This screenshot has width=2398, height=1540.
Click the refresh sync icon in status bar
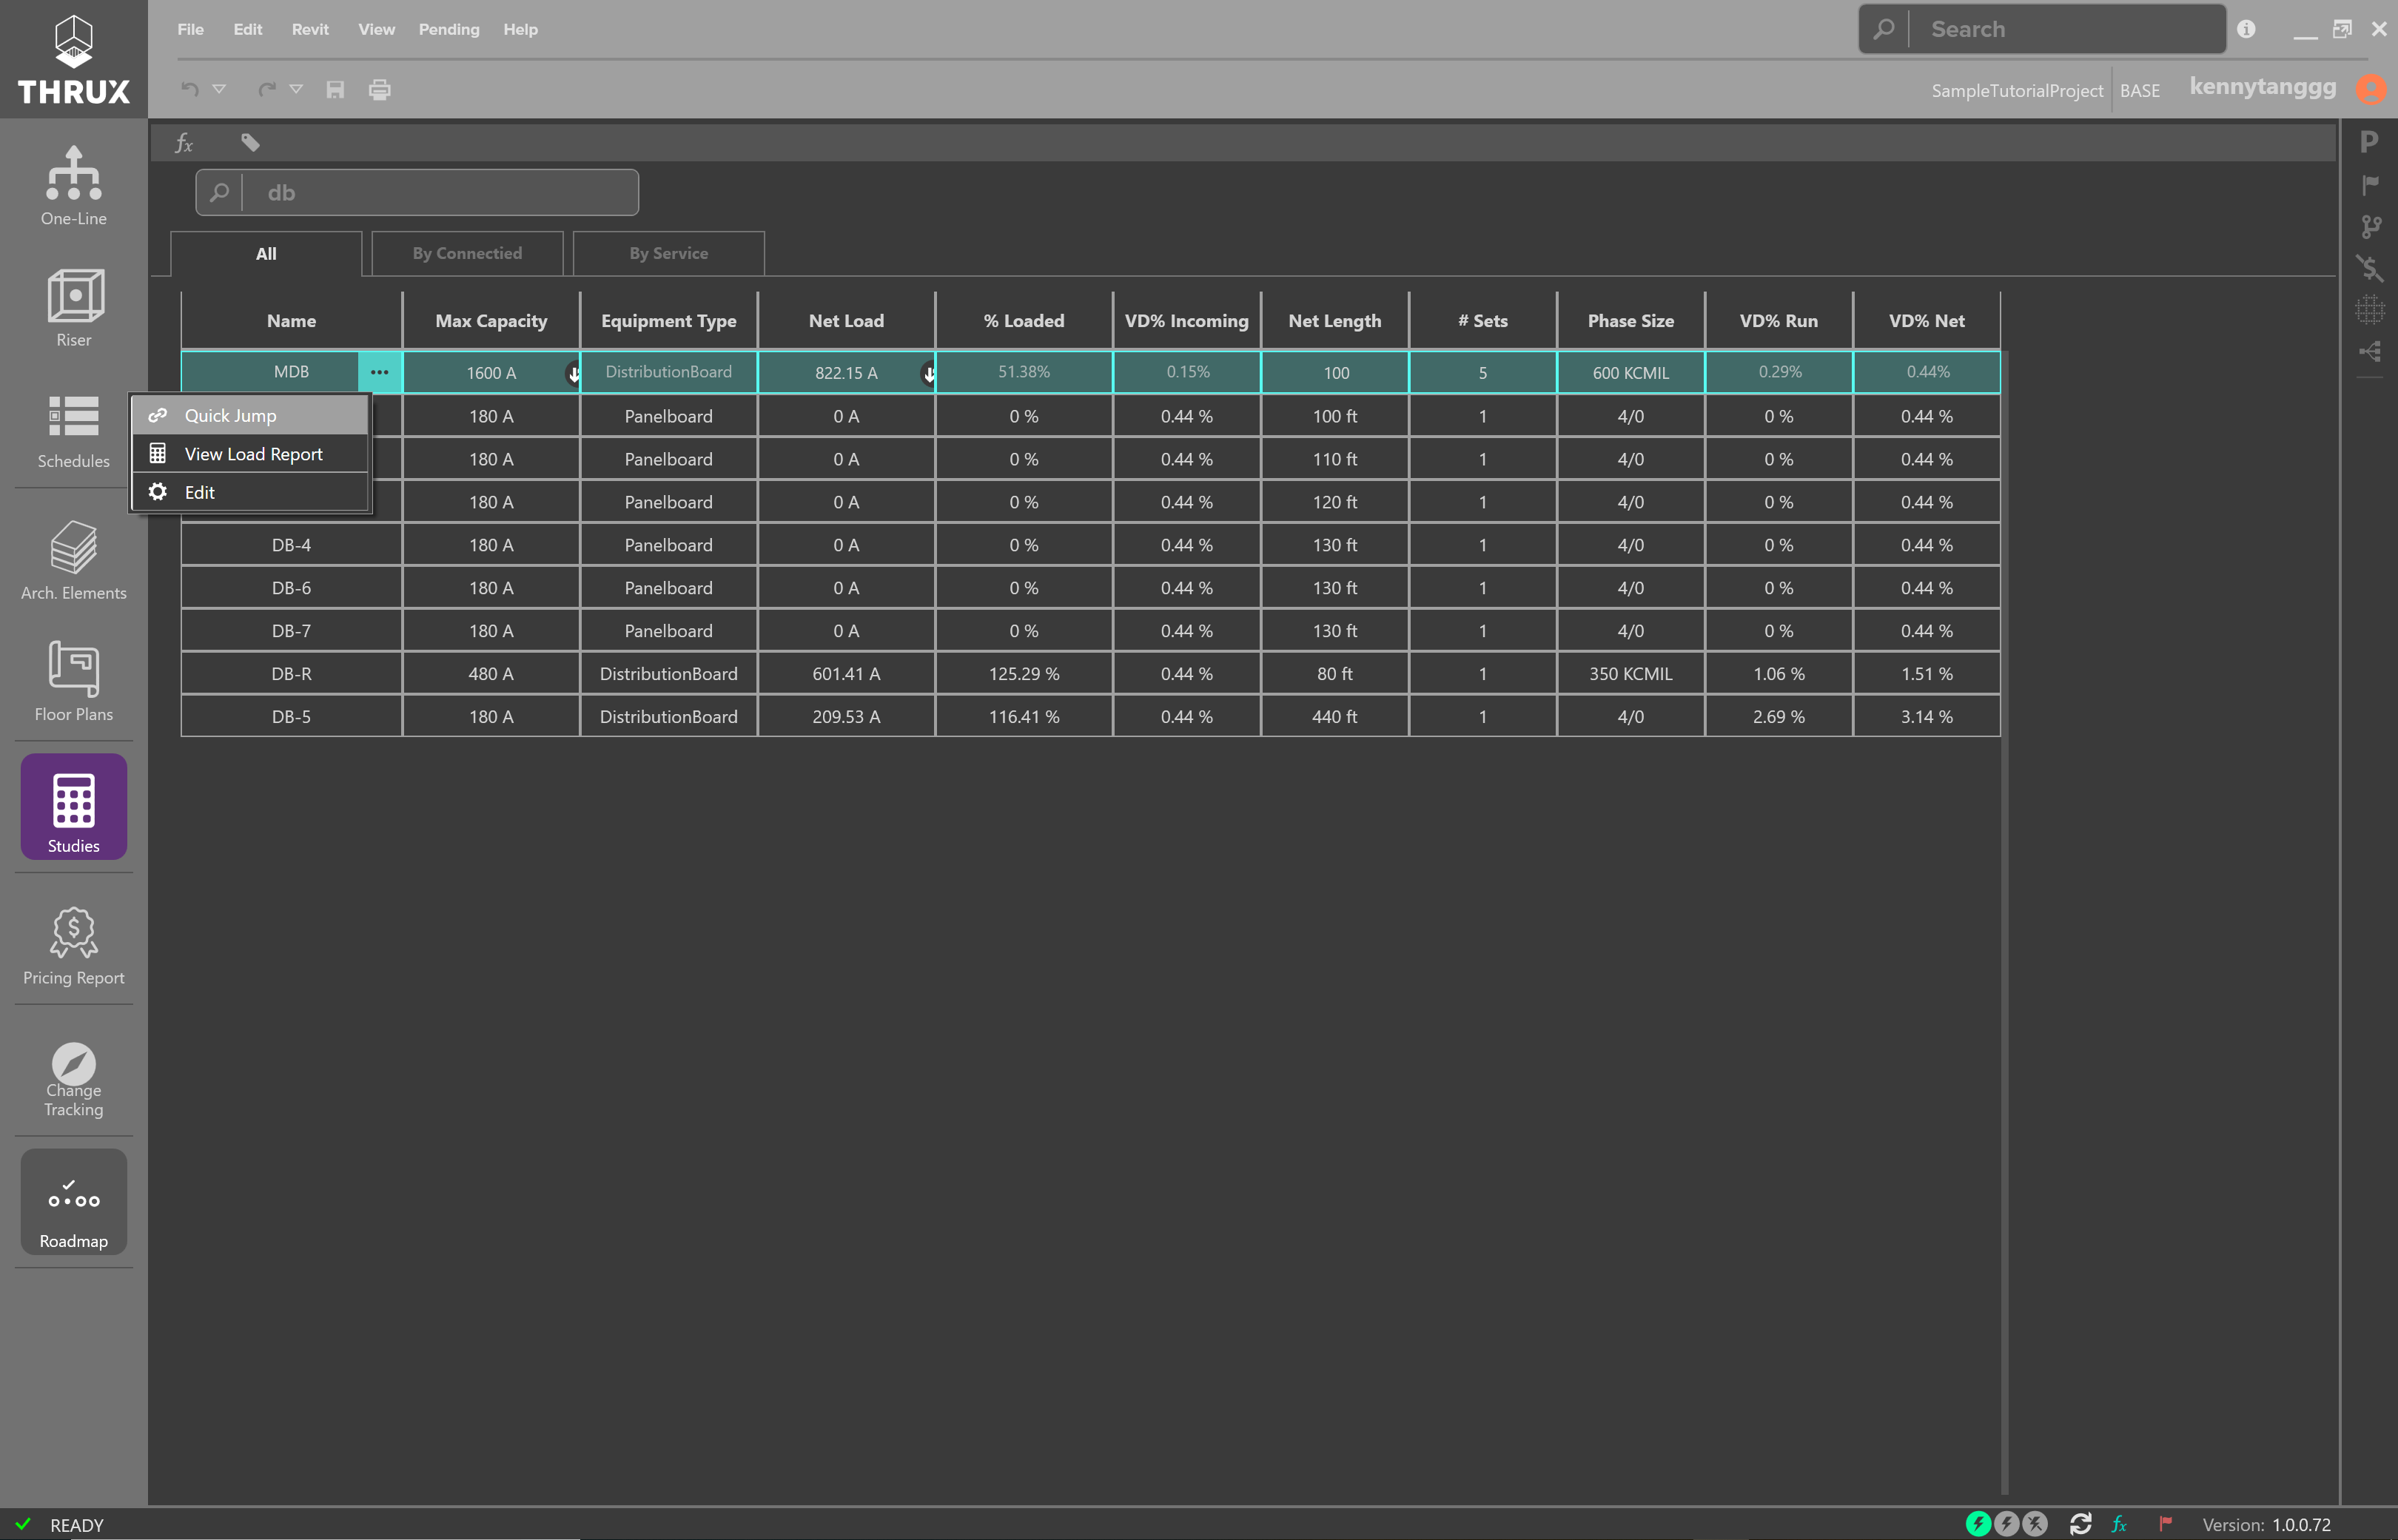pos(2081,1523)
